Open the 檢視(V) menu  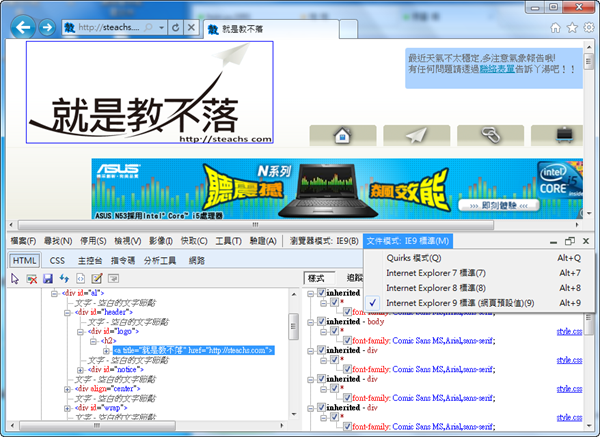[128, 241]
